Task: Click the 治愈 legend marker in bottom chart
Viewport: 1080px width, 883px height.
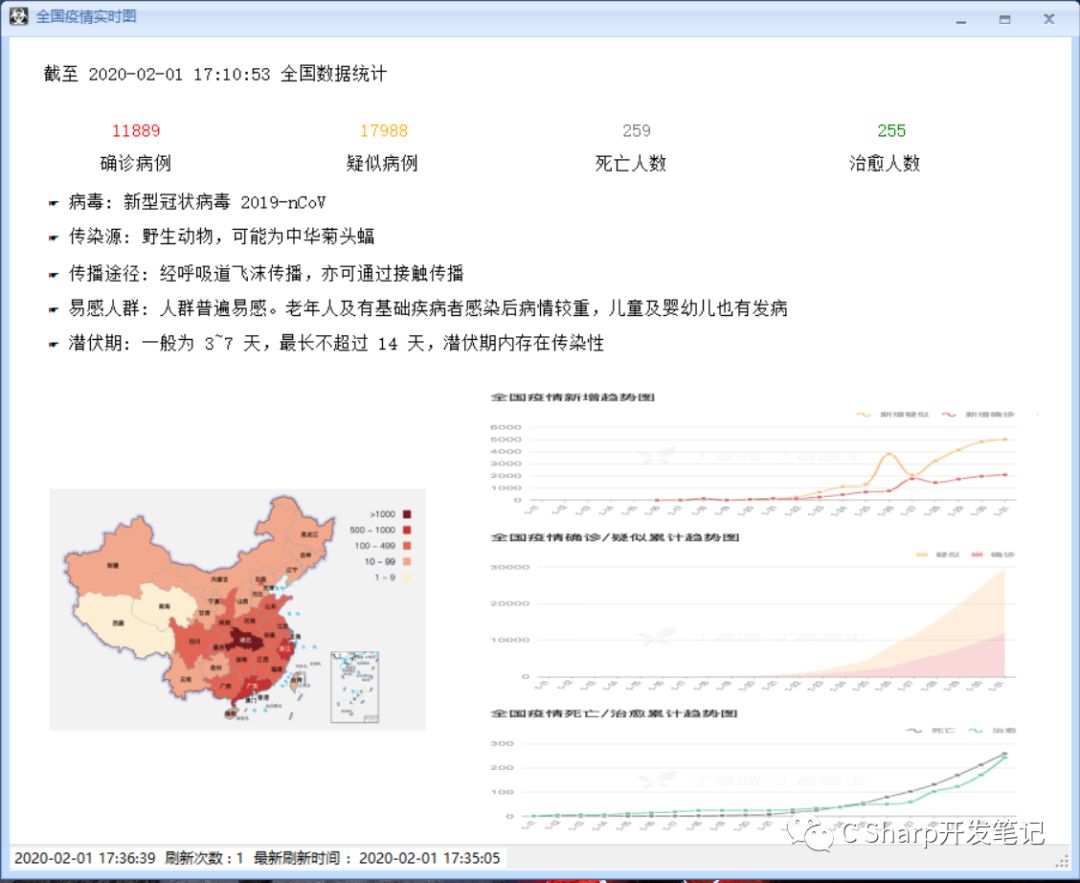Action: click(976, 731)
